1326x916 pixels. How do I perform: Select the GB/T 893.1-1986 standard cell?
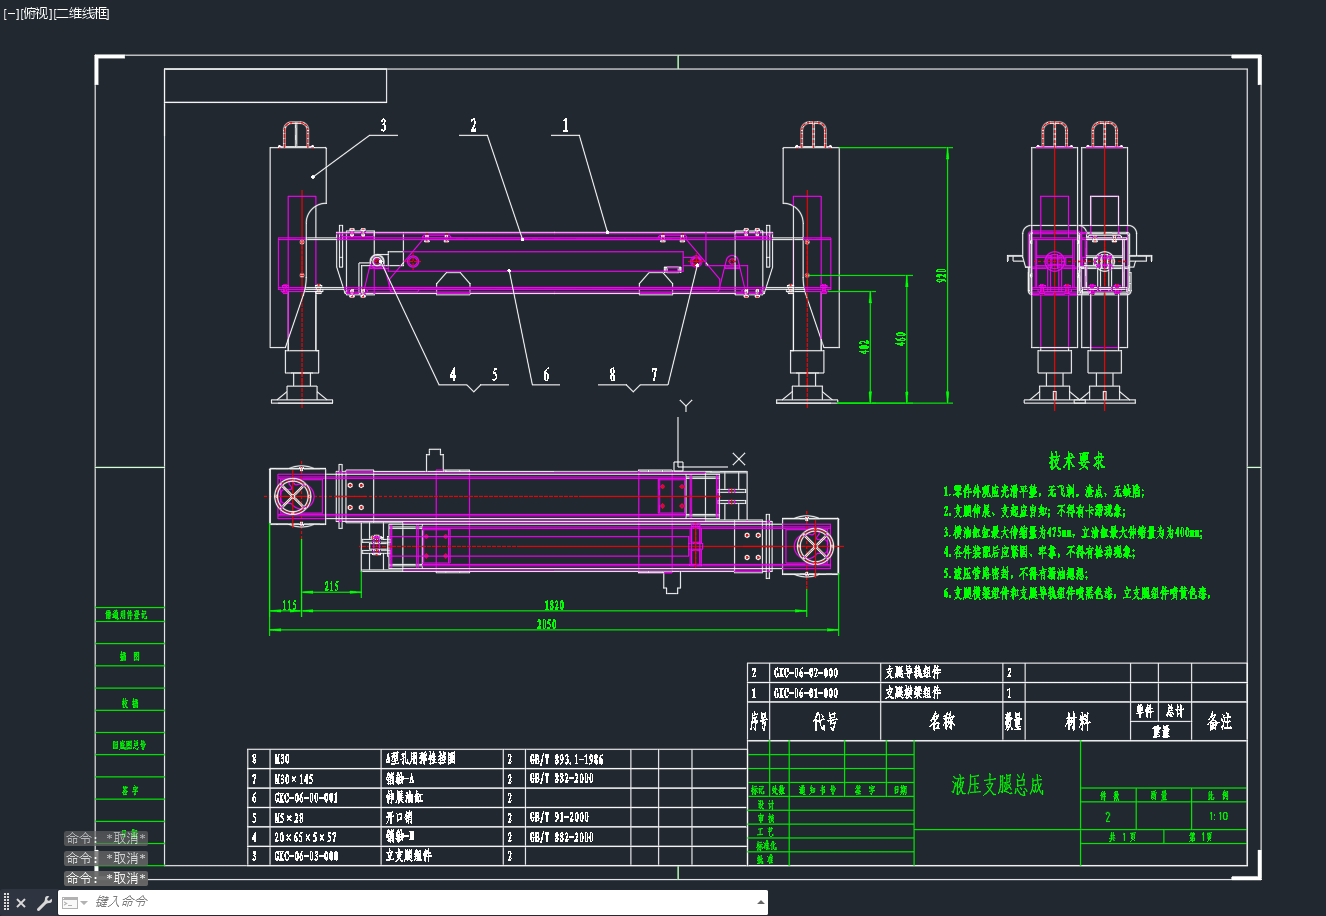[566, 760]
